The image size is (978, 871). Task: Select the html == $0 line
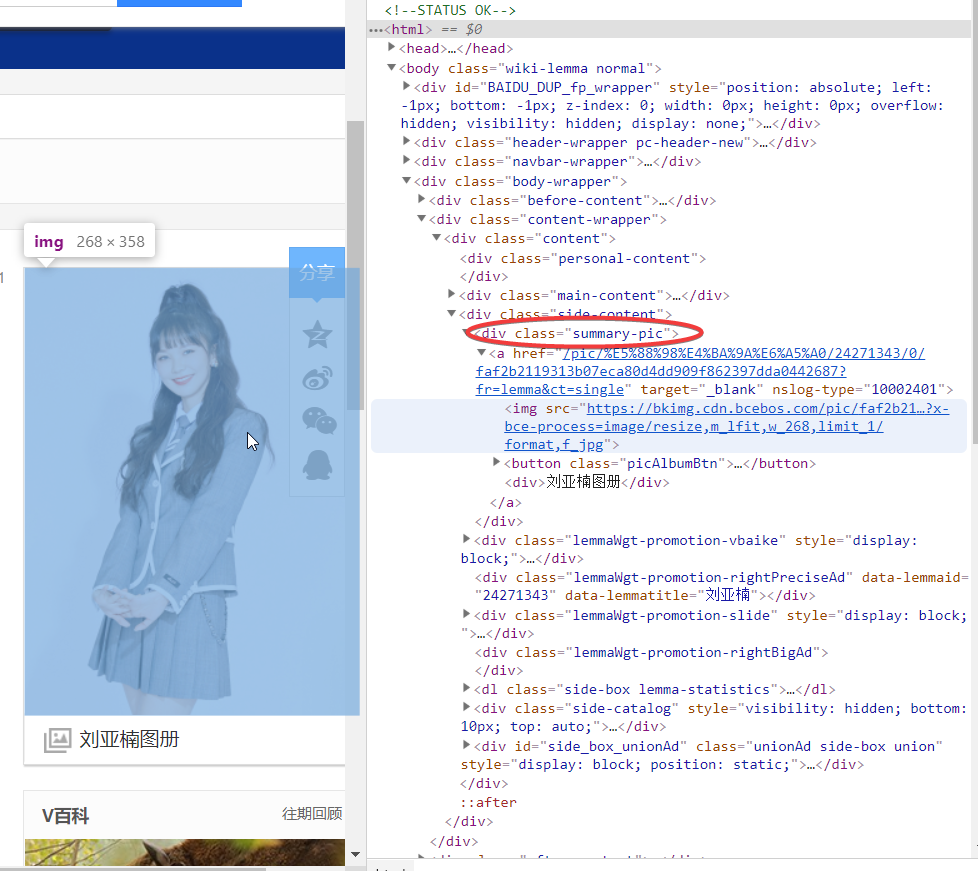point(667,29)
